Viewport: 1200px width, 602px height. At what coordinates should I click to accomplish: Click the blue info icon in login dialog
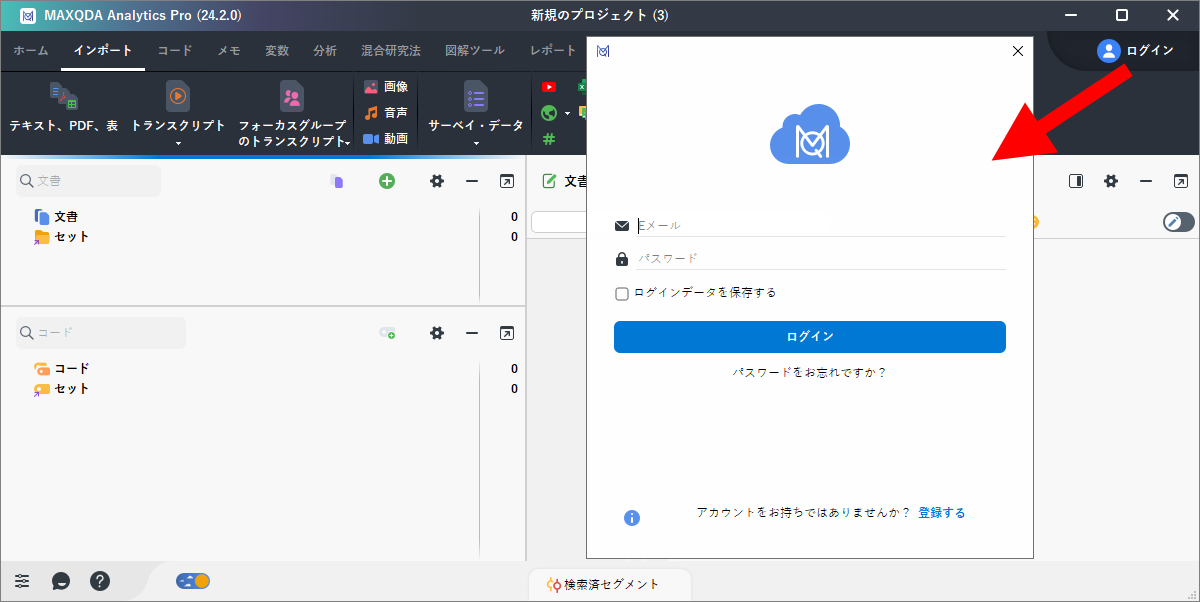coord(632,518)
